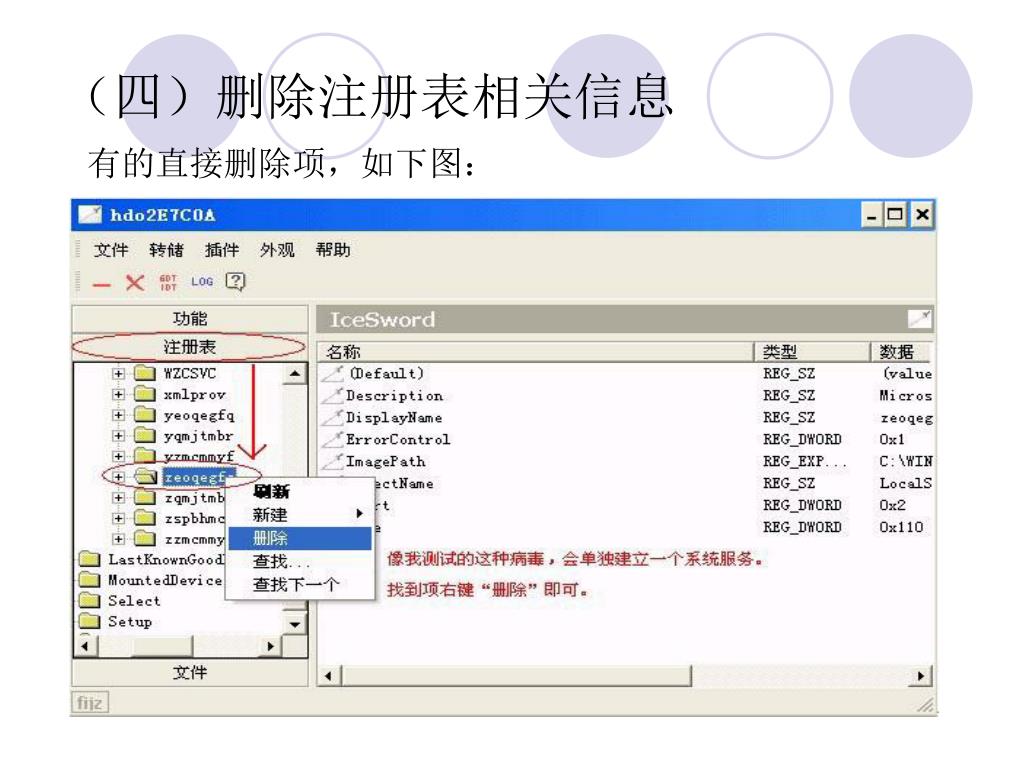Viewport: 1024px width, 768px height.
Task: Open the 文件 menu
Action: (x=110, y=250)
